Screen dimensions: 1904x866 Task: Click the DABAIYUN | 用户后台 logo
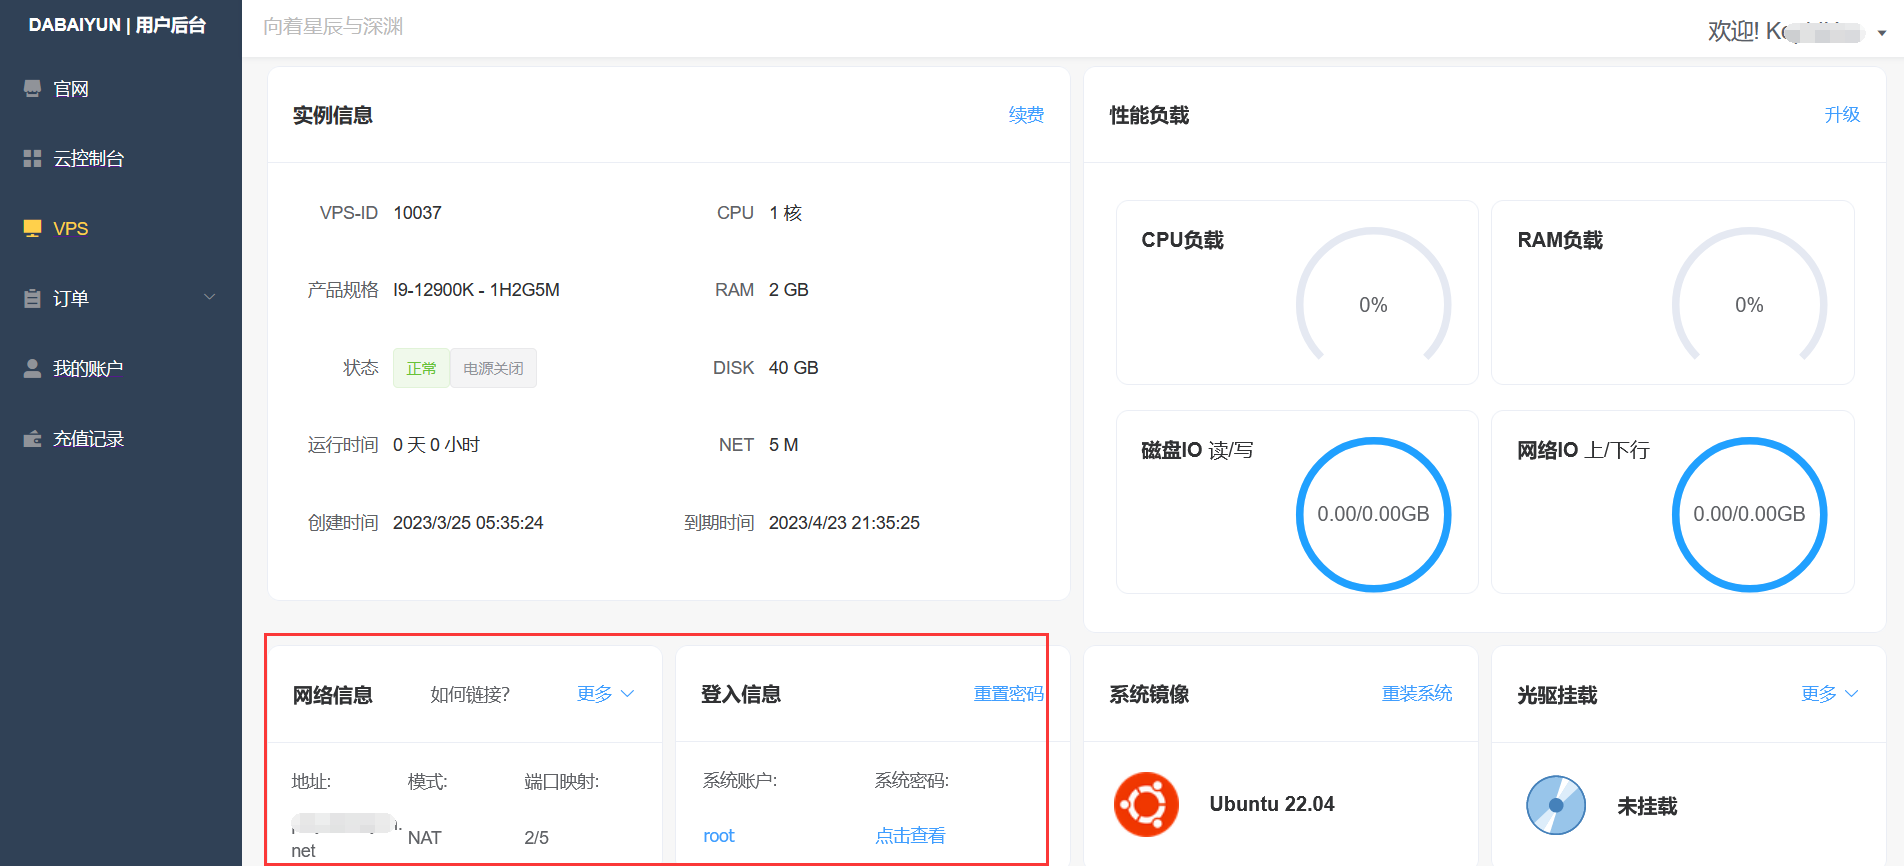pyautogui.click(x=117, y=25)
